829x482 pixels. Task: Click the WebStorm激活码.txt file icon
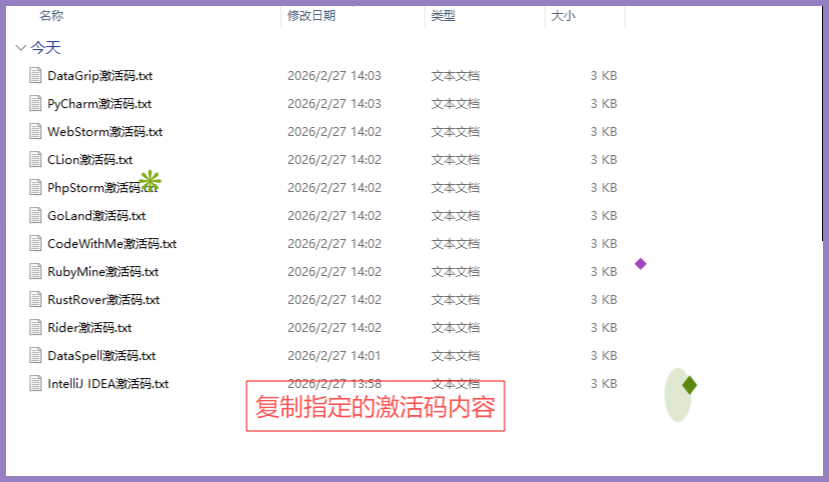coord(35,132)
